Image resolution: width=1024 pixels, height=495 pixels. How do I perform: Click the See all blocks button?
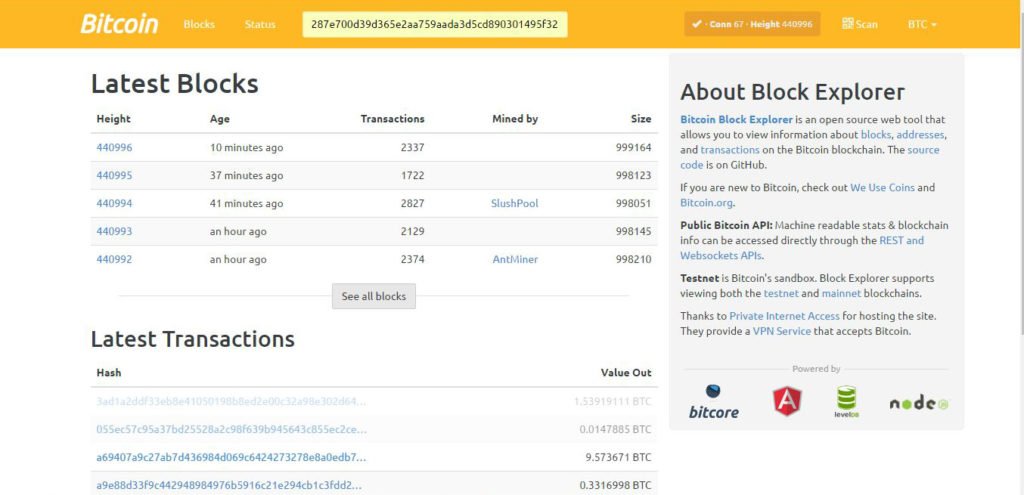[374, 296]
